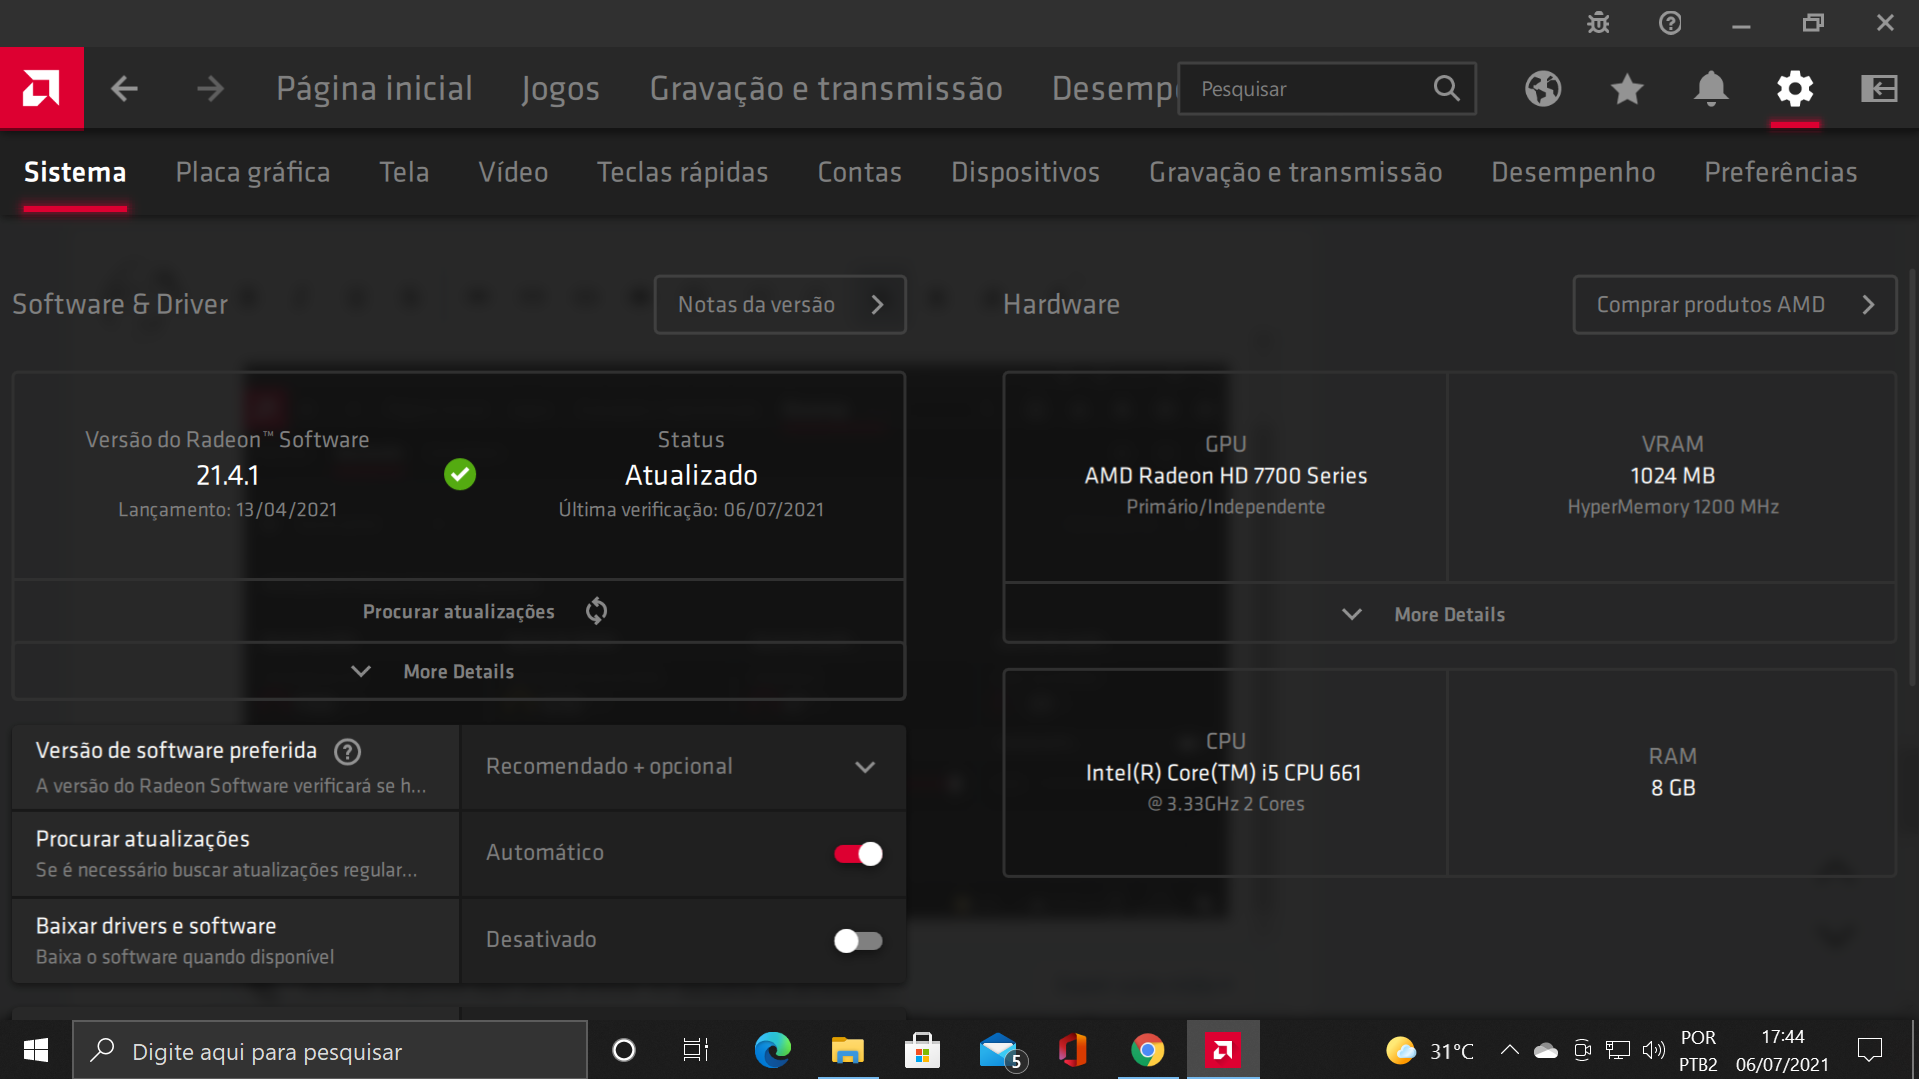Go back with the left arrow
The width and height of the screenshot is (1919, 1079).
124,89
